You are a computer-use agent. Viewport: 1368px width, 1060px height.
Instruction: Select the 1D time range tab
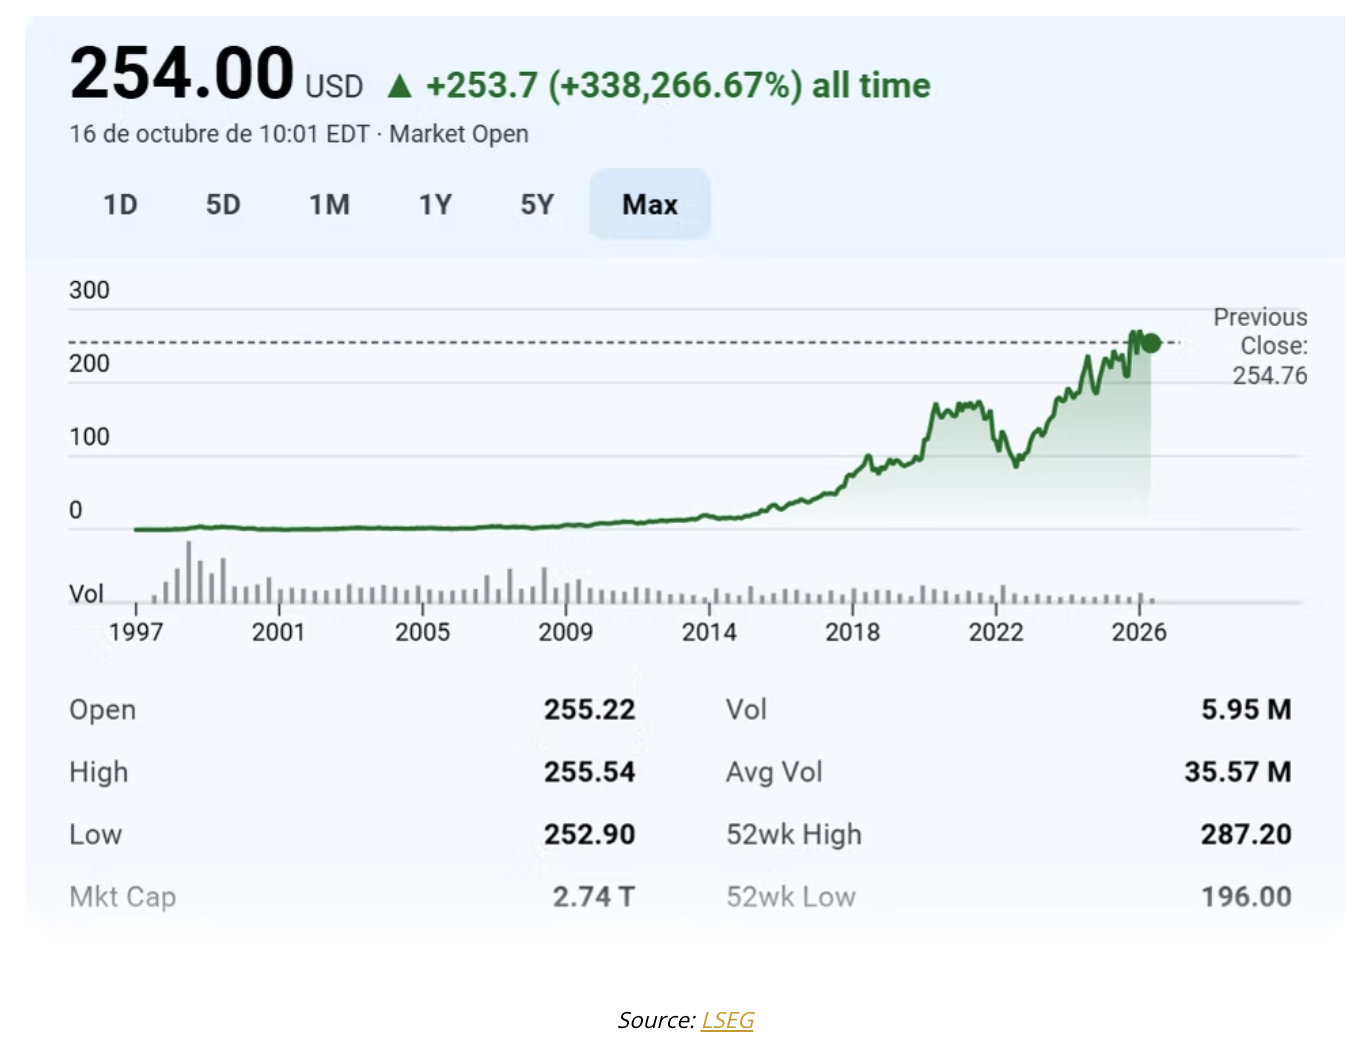[x=120, y=205]
